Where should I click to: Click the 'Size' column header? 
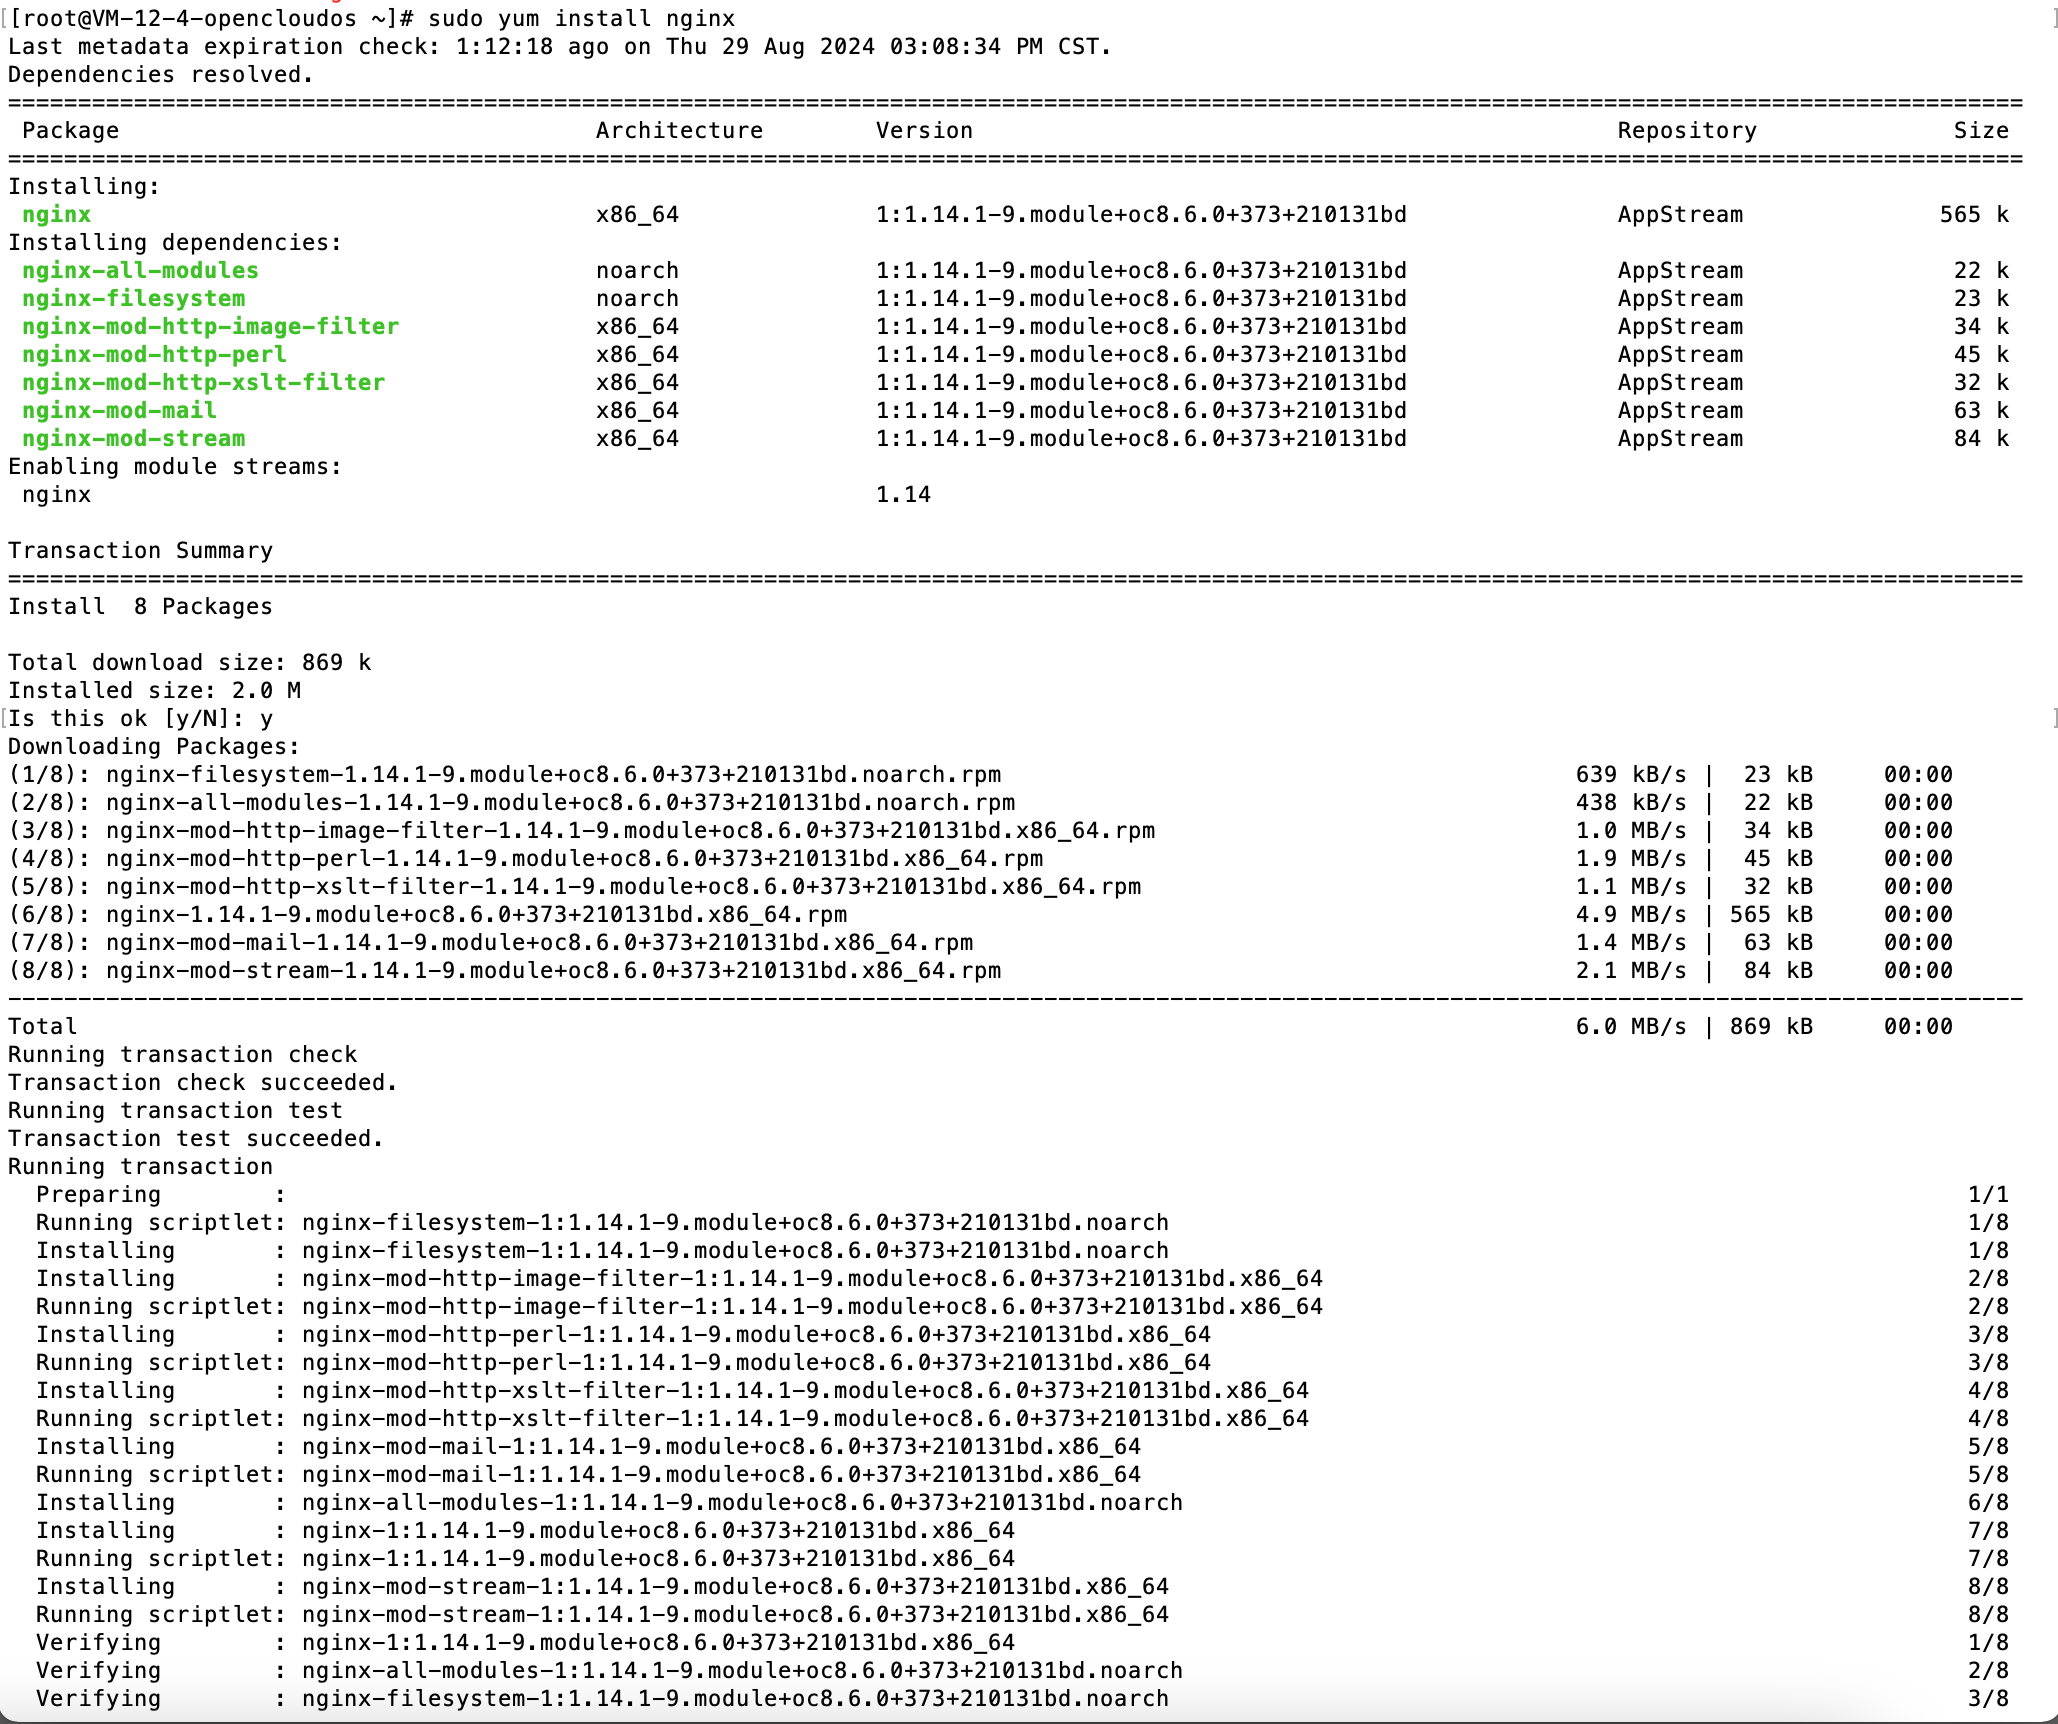point(1981,131)
